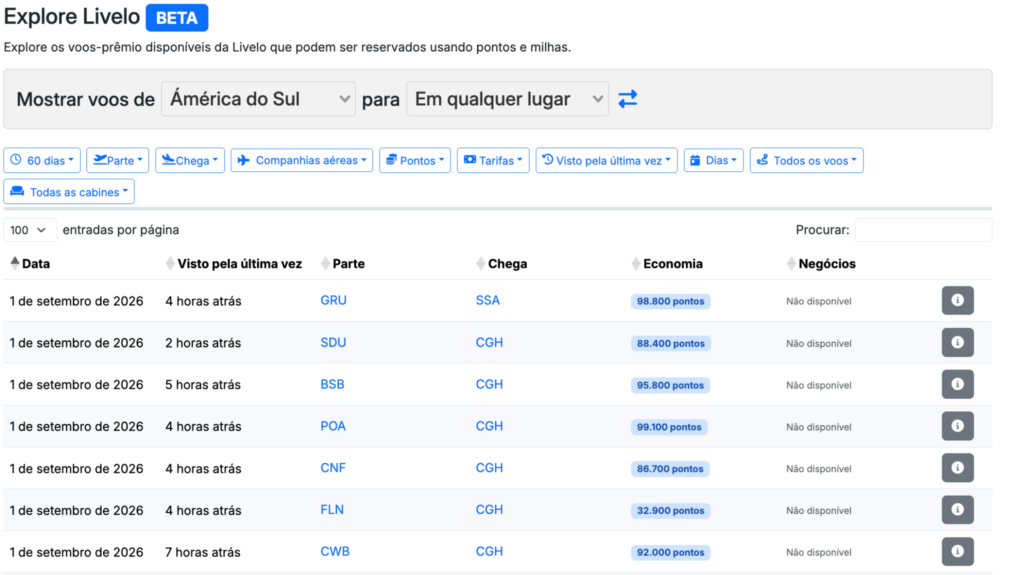Screen dimensions: 1024x575
Task: Click the BETA badge
Action: pyautogui.click(x=177, y=18)
